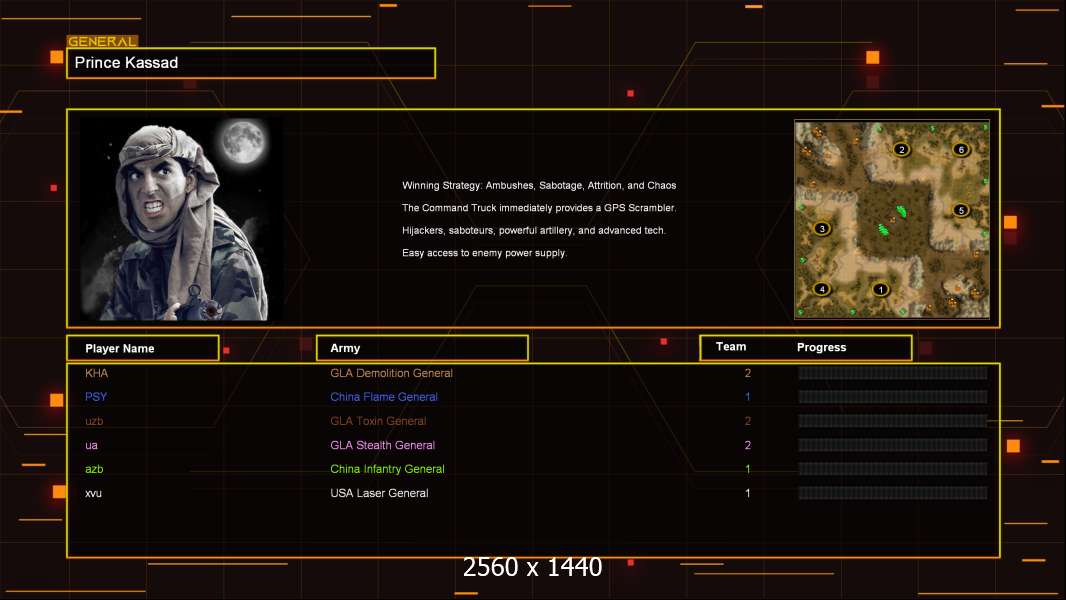This screenshot has height=600, width=1066.
Task: Click the USA Laser General army entry
Action: (379, 493)
